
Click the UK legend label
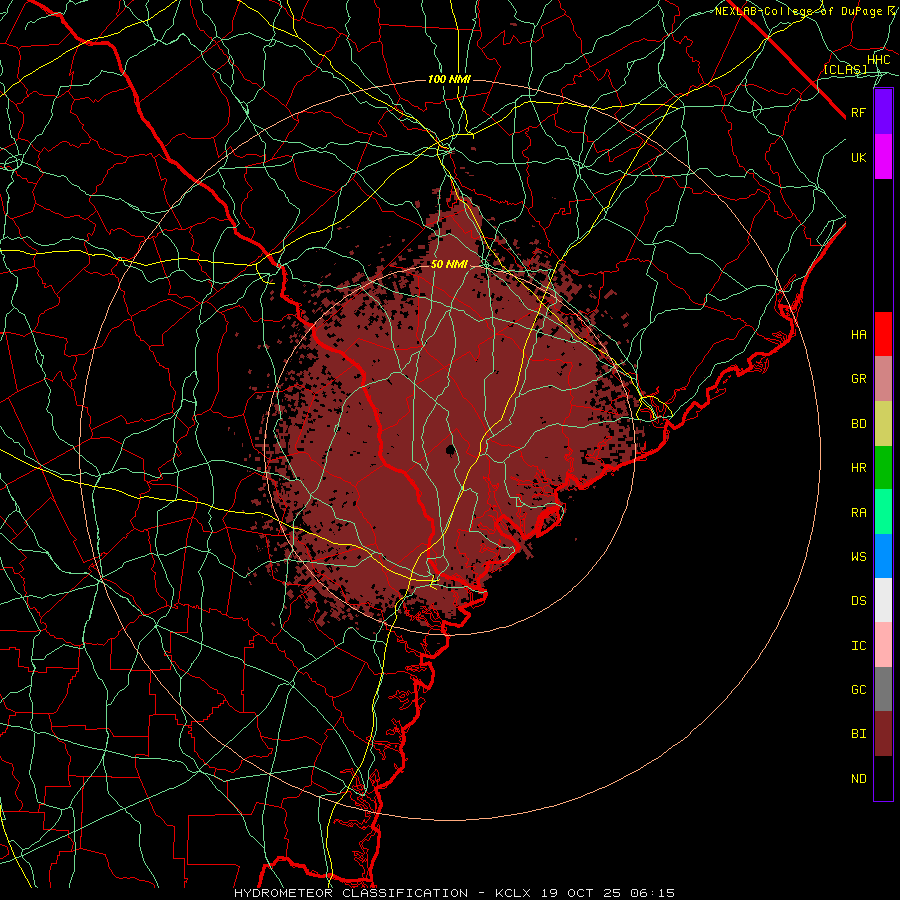(x=858, y=157)
